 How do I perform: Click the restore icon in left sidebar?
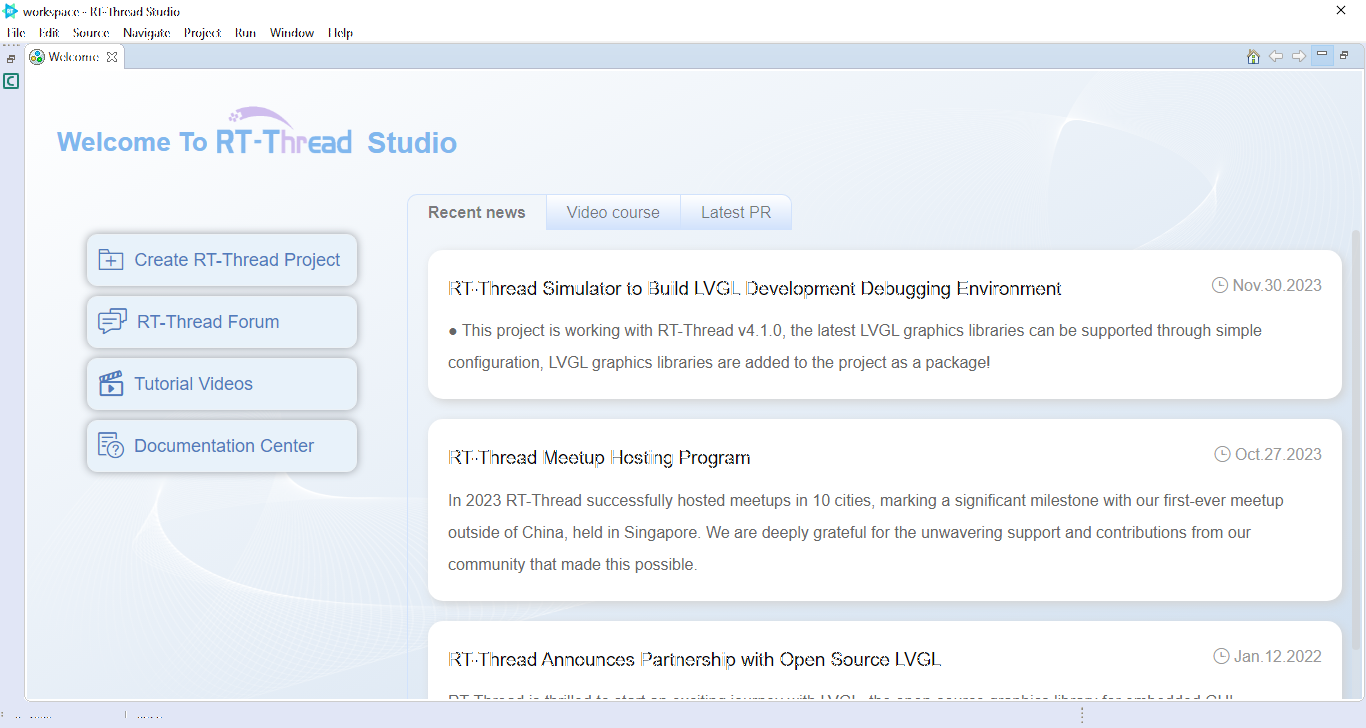tap(11, 59)
